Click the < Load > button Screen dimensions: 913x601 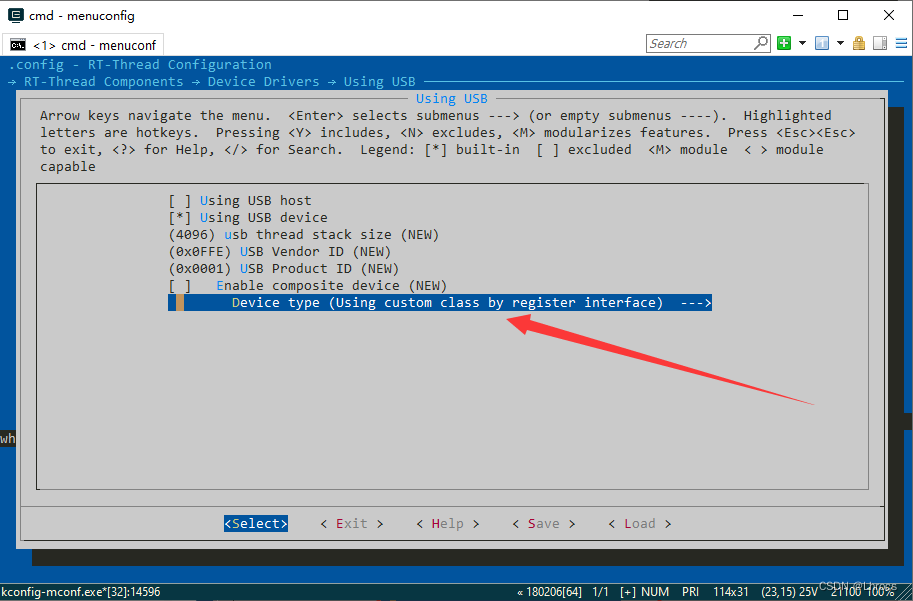pos(639,524)
